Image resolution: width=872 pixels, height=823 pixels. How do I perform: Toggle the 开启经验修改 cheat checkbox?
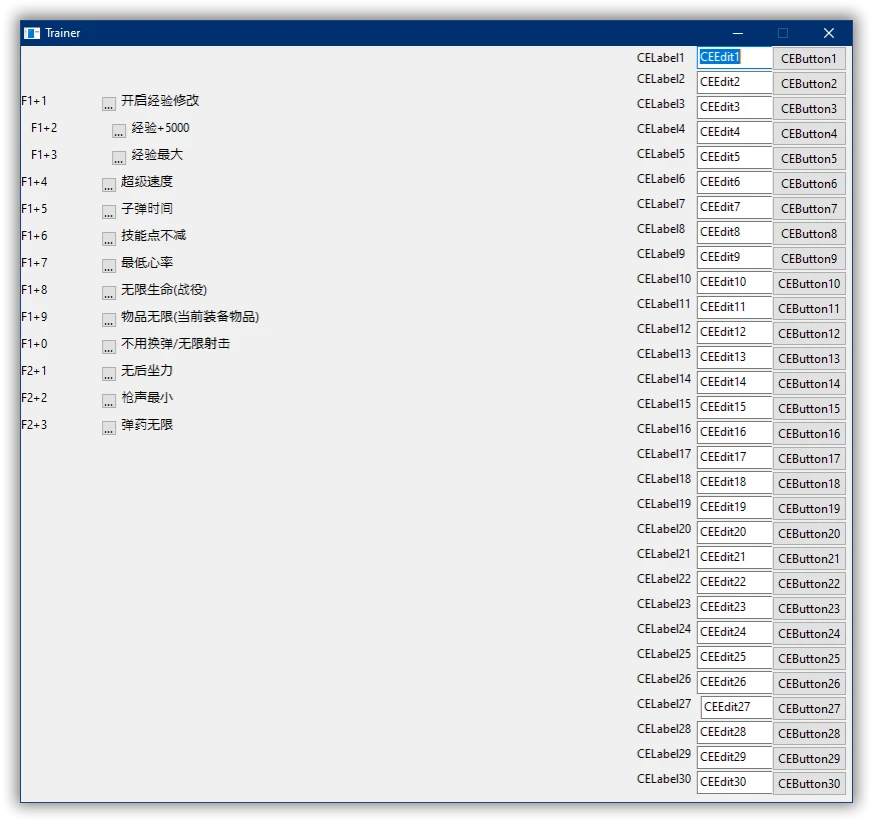[108, 104]
